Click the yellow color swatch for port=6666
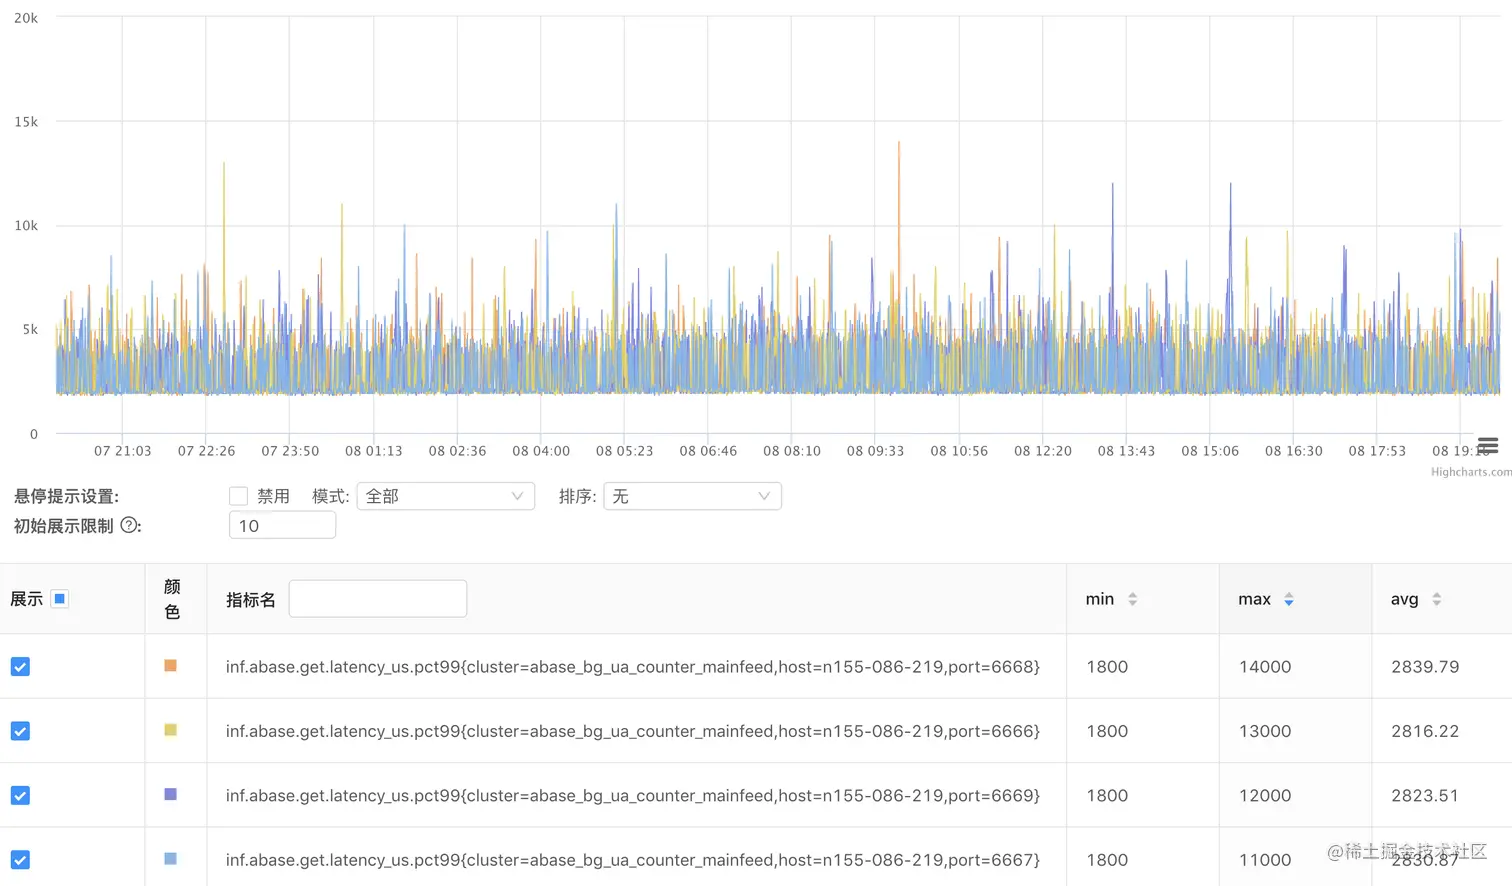The image size is (1512, 886). tap(170, 730)
